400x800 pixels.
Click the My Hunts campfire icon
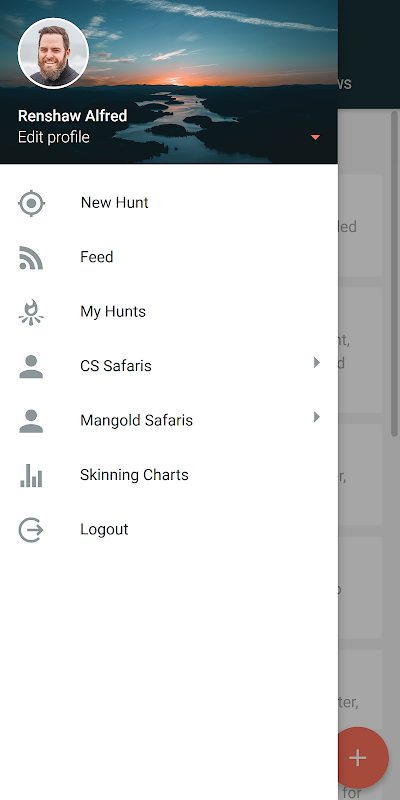31,312
